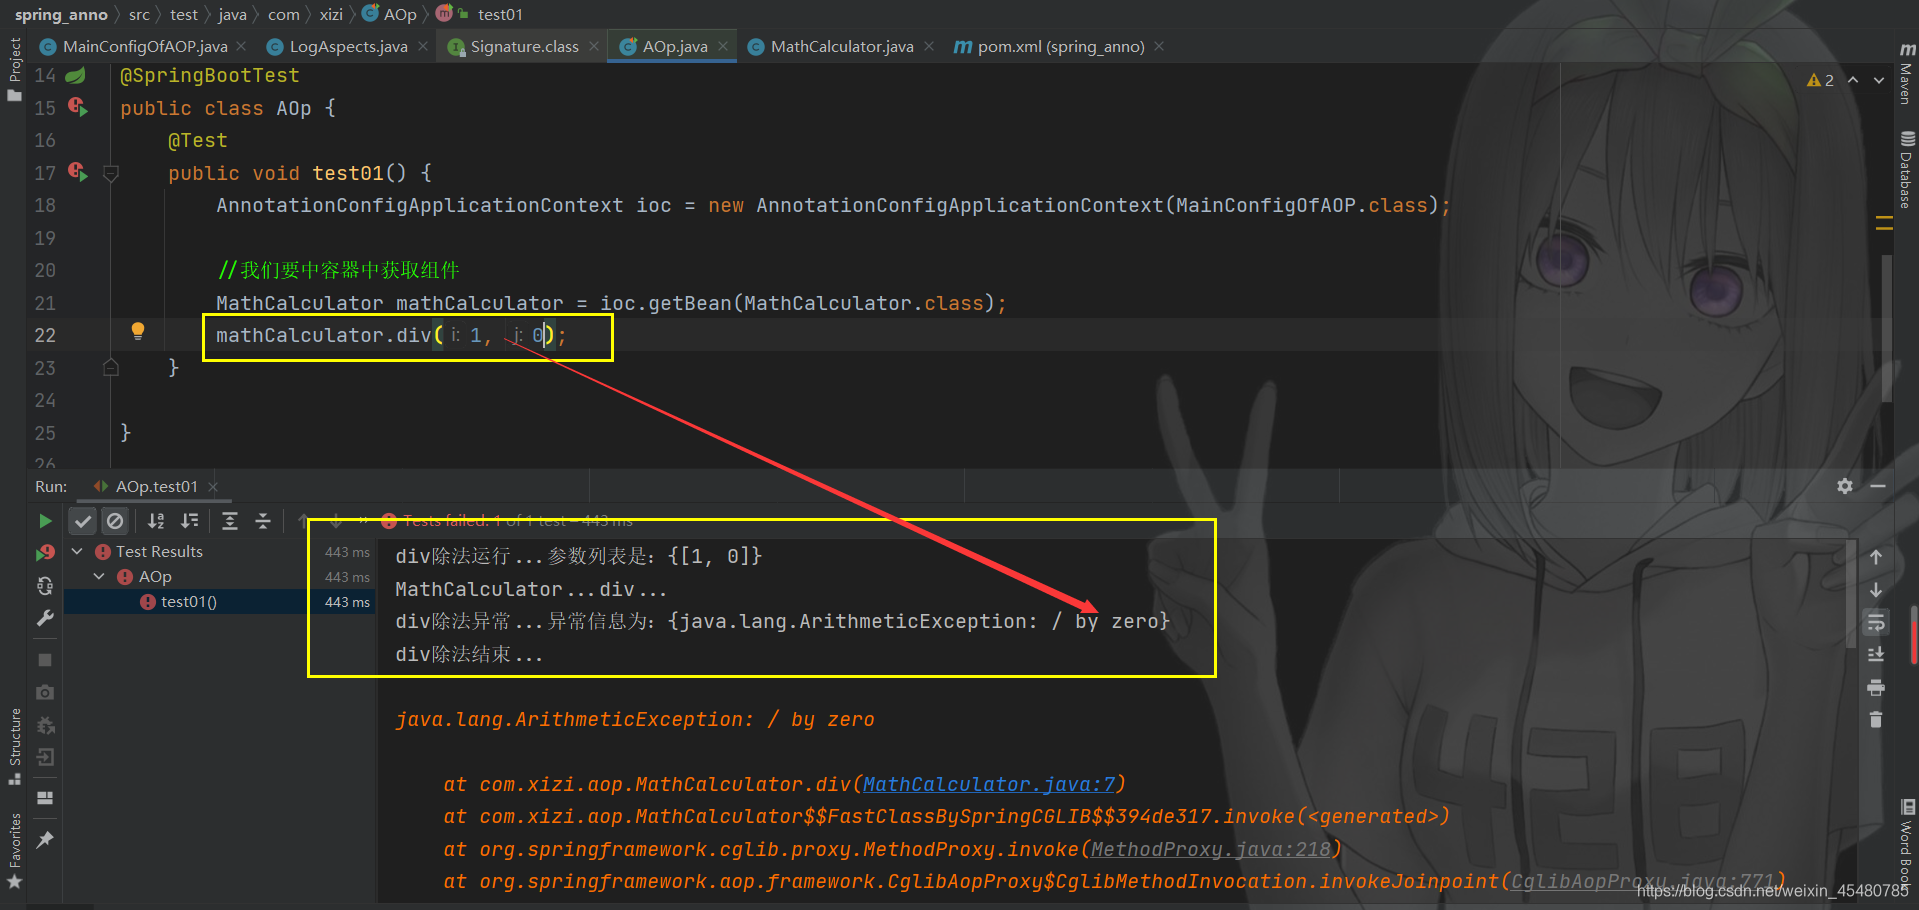Click the stop process square icon
Screen dimensions: 1919x910
[45, 660]
